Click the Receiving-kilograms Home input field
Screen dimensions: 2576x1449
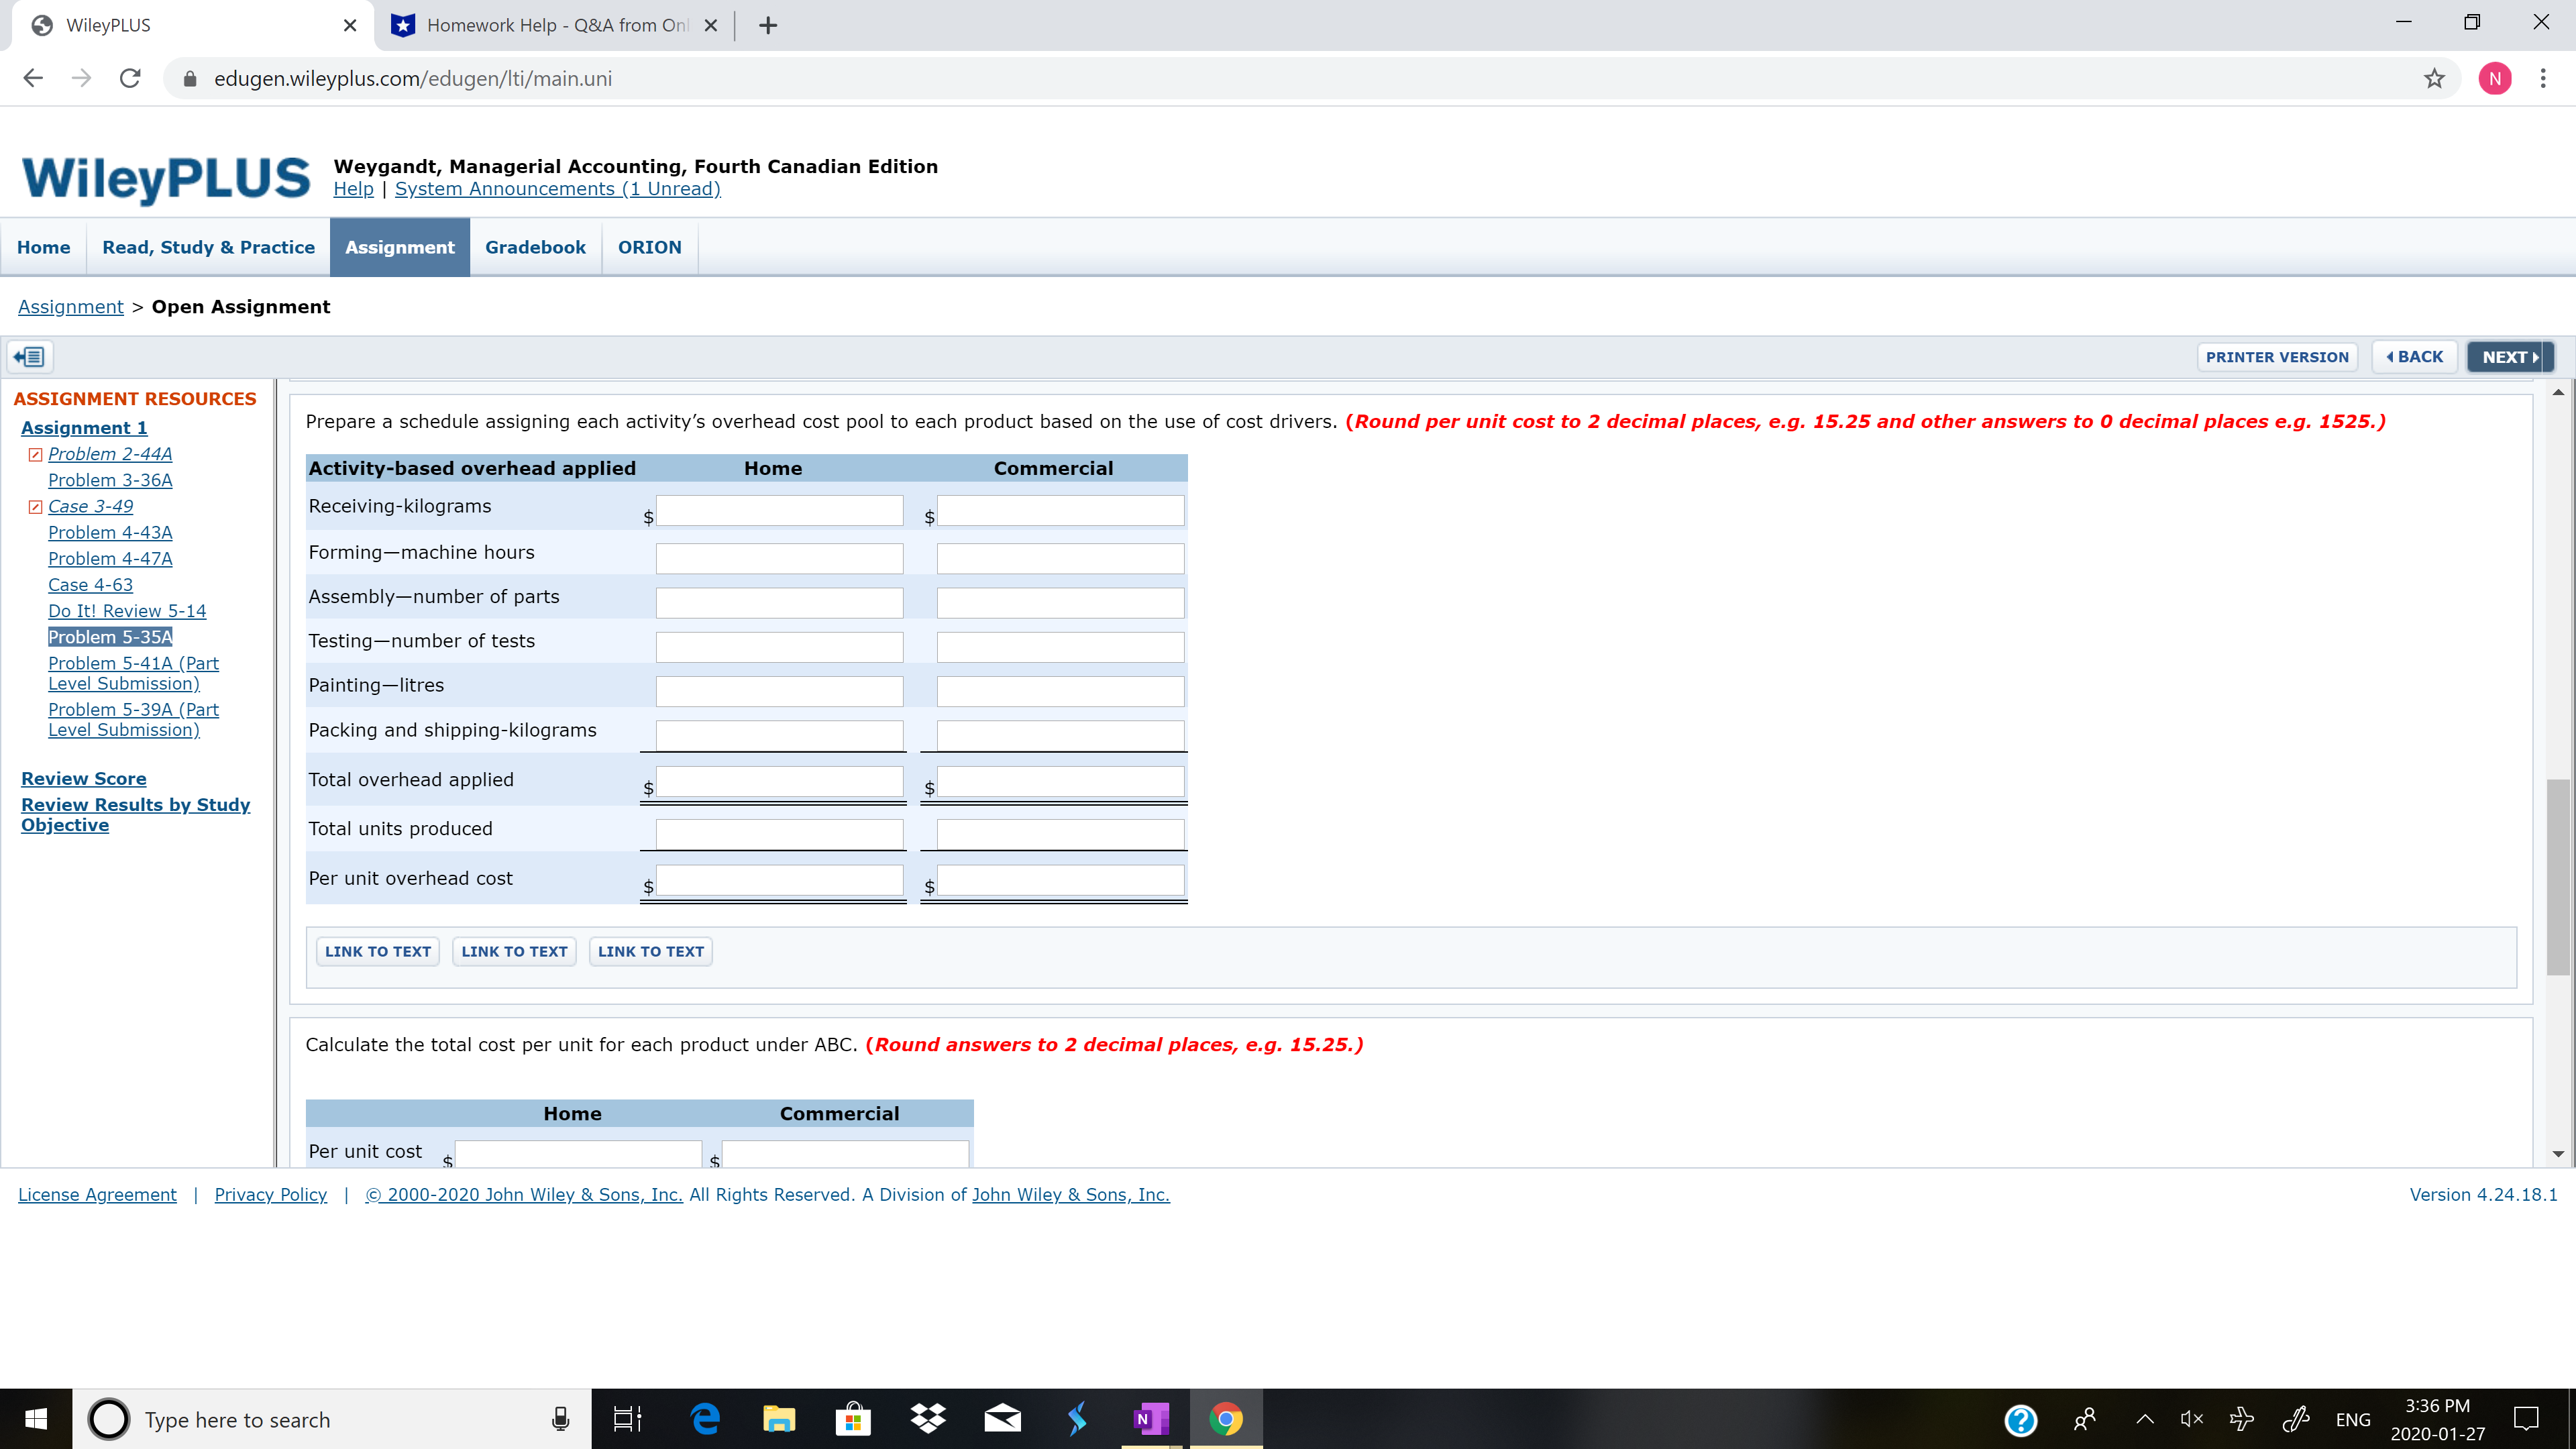(779, 510)
